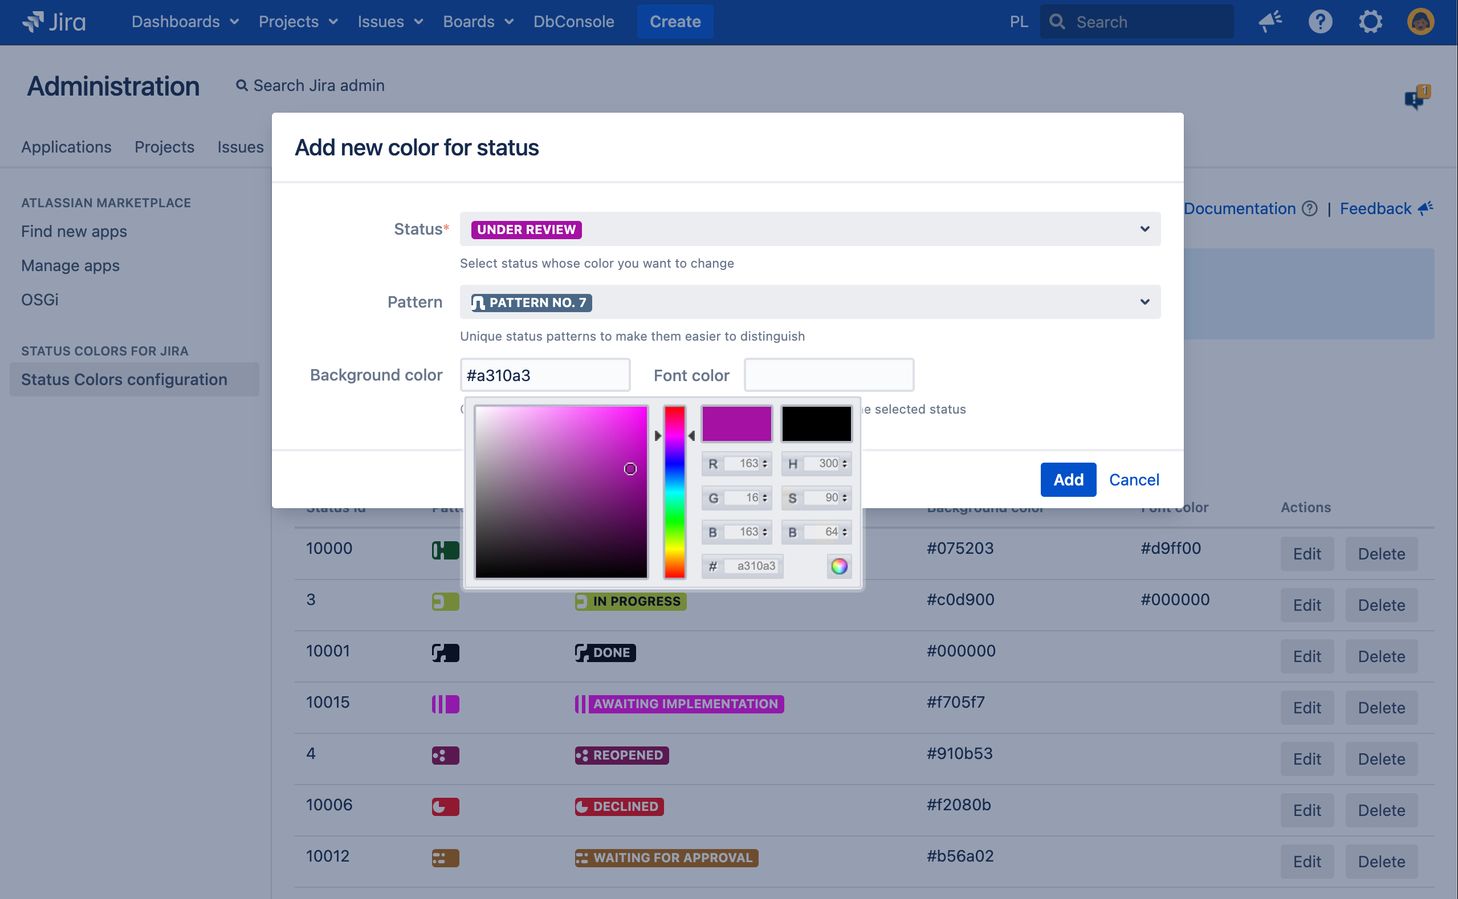
Task: Adjust the blue B 163 value stepper
Action: pos(765,532)
